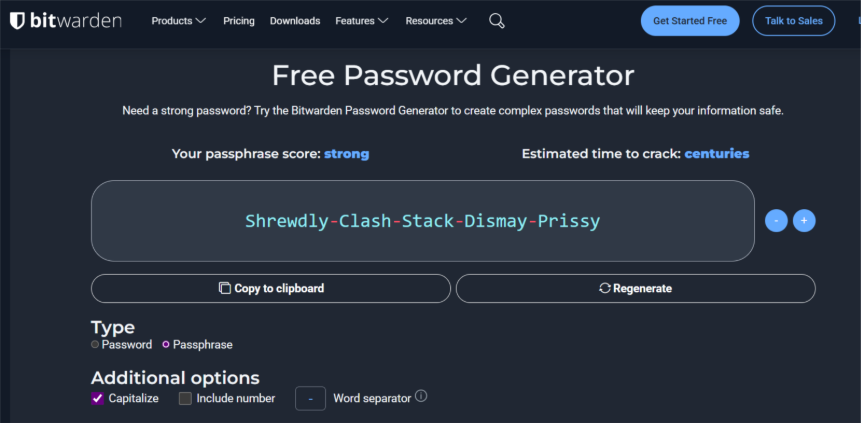This screenshot has width=861, height=423.
Task: Click the minus circle button beside passphrase
Action: point(776,221)
